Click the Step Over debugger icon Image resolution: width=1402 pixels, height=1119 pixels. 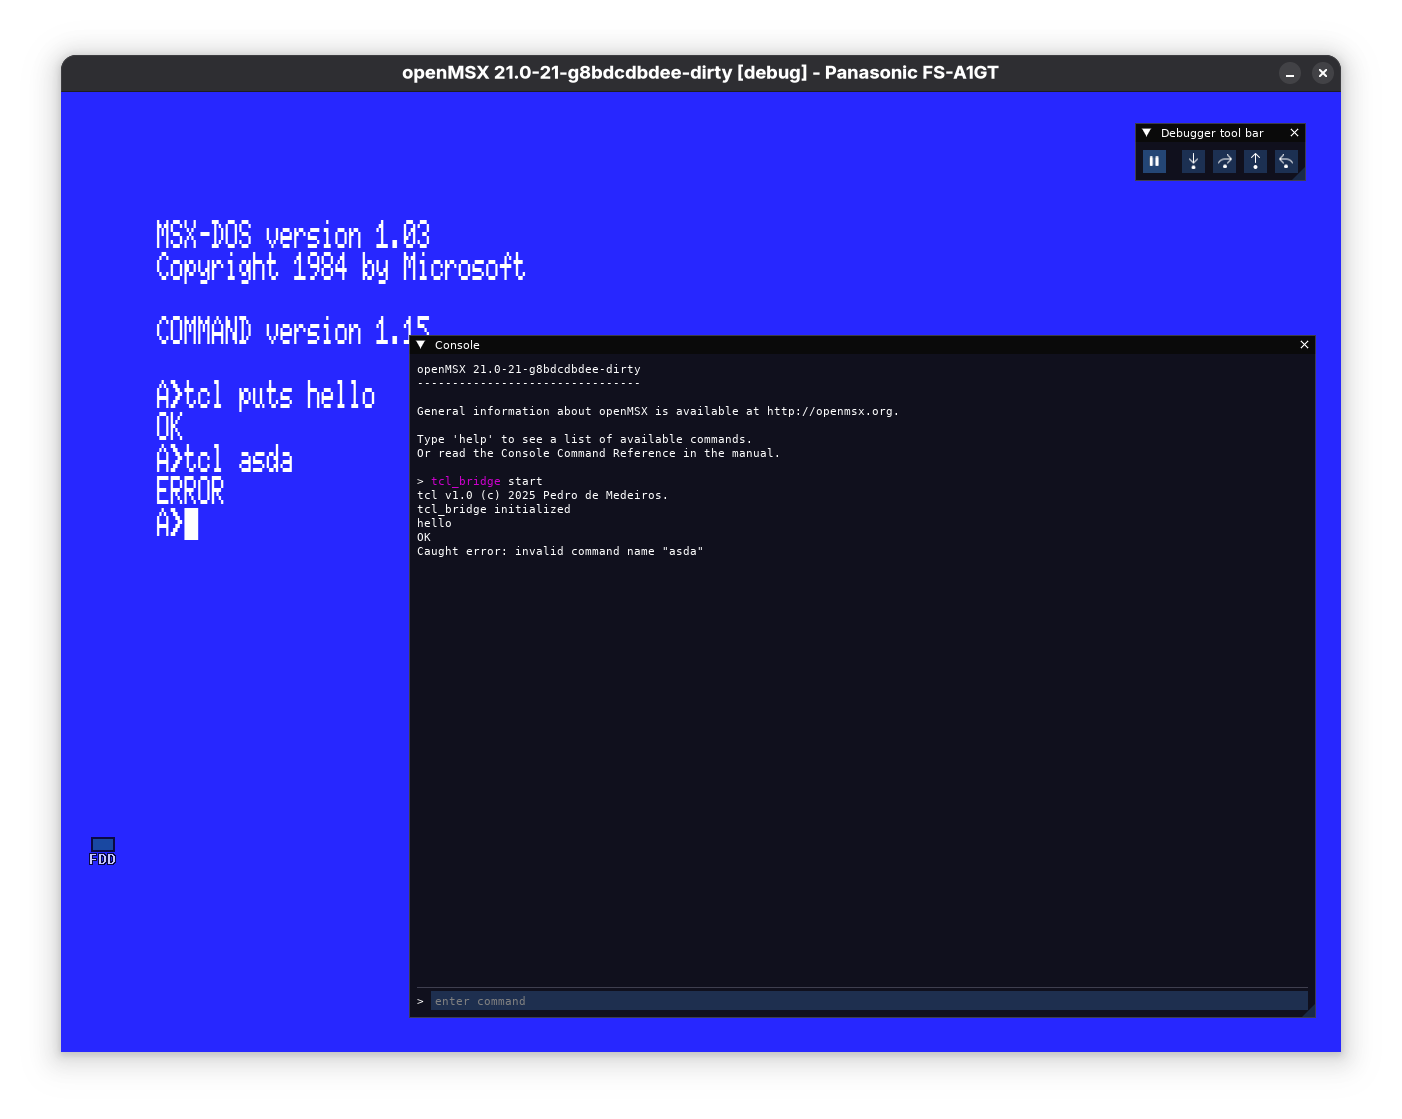click(x=1224, y=161)
